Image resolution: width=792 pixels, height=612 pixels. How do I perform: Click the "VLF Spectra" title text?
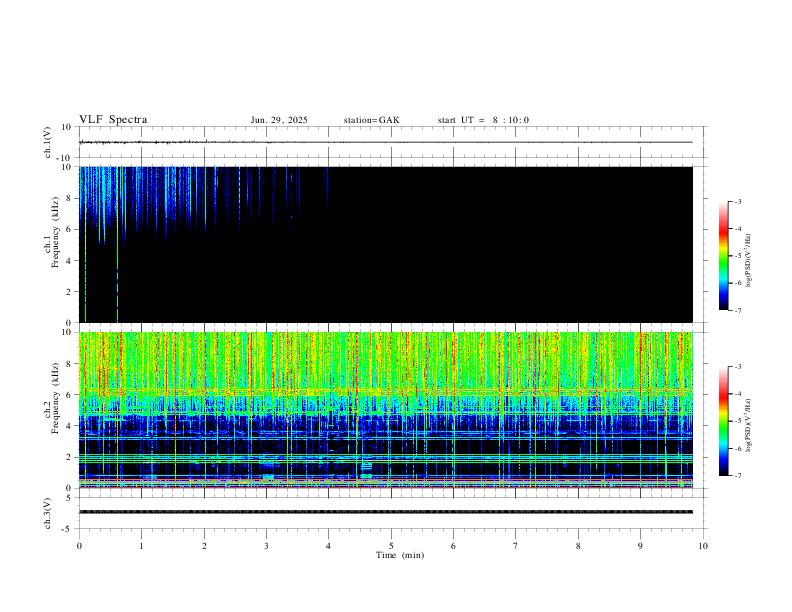[113, 120]
